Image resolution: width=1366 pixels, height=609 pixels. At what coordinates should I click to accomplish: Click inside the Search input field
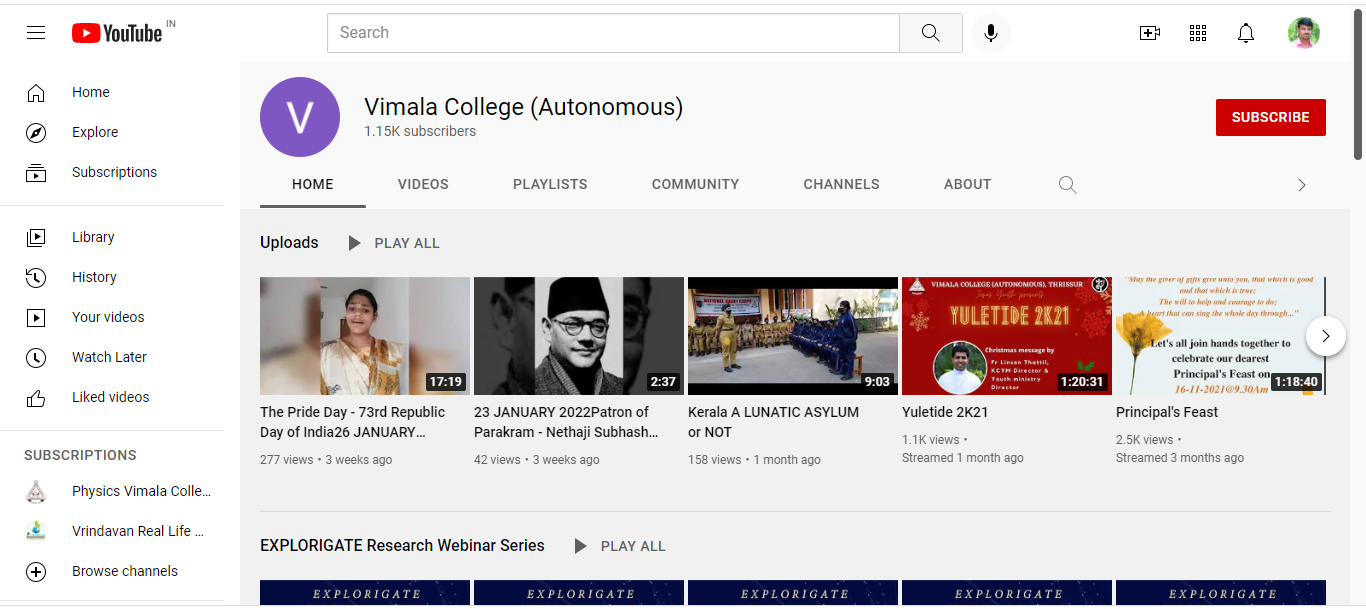[x=613, y=33]
